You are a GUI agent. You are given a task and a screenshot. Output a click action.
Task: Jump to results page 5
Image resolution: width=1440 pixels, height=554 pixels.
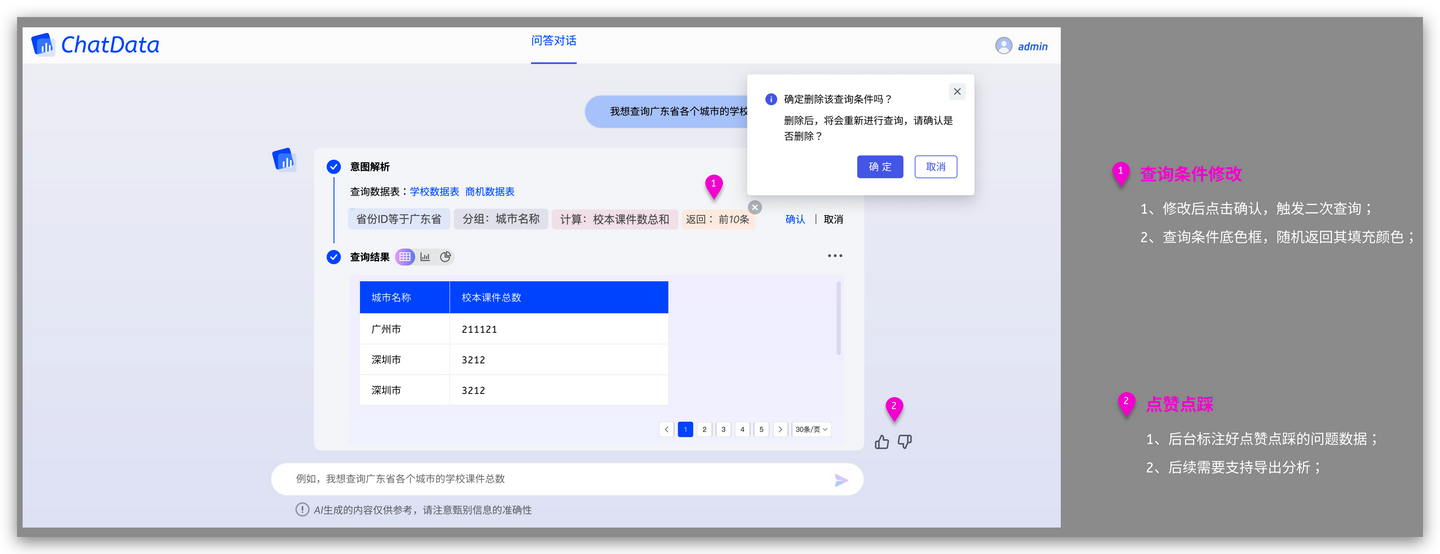click(x=762, y=429)
